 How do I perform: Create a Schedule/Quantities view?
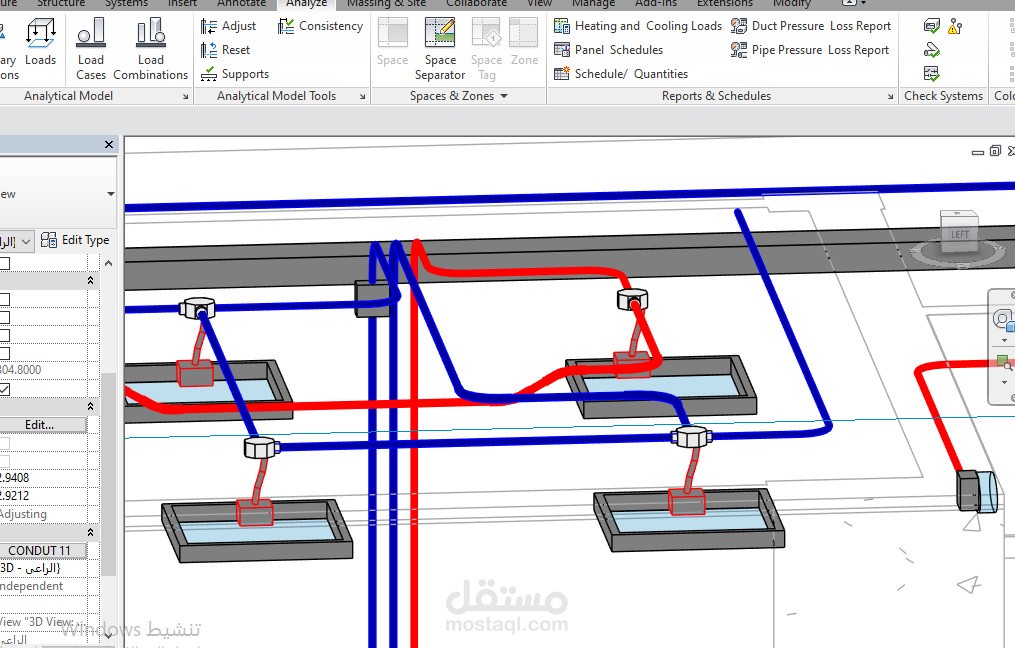[621, 74]
